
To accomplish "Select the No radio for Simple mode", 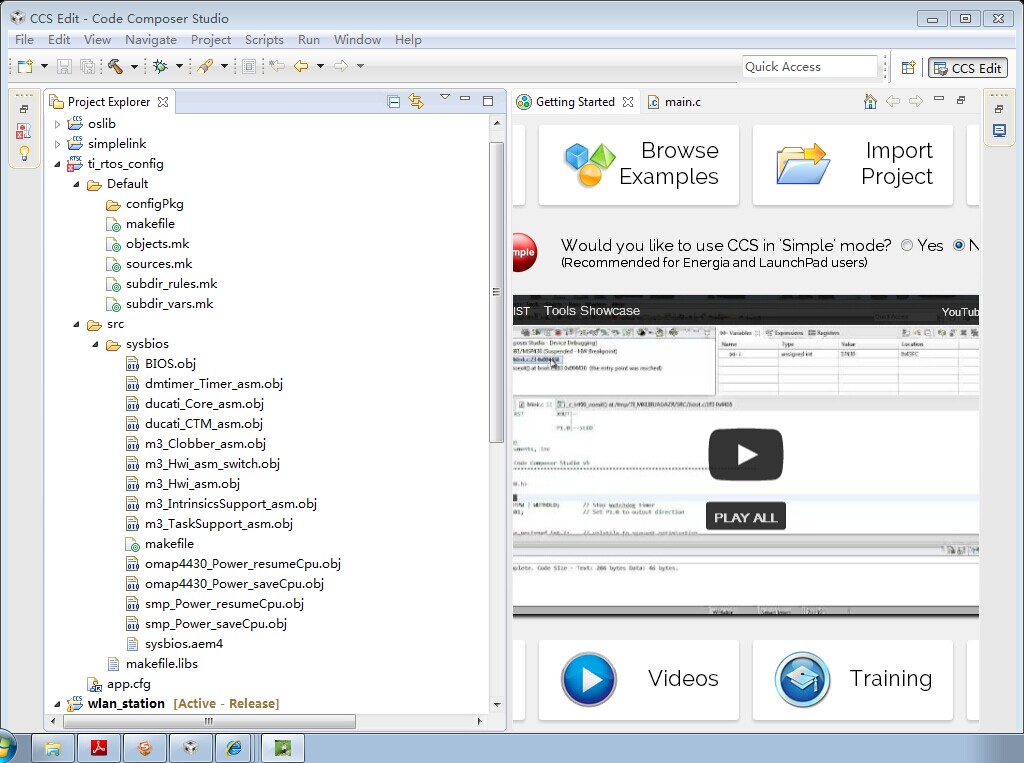I will [x=959, y=246].
